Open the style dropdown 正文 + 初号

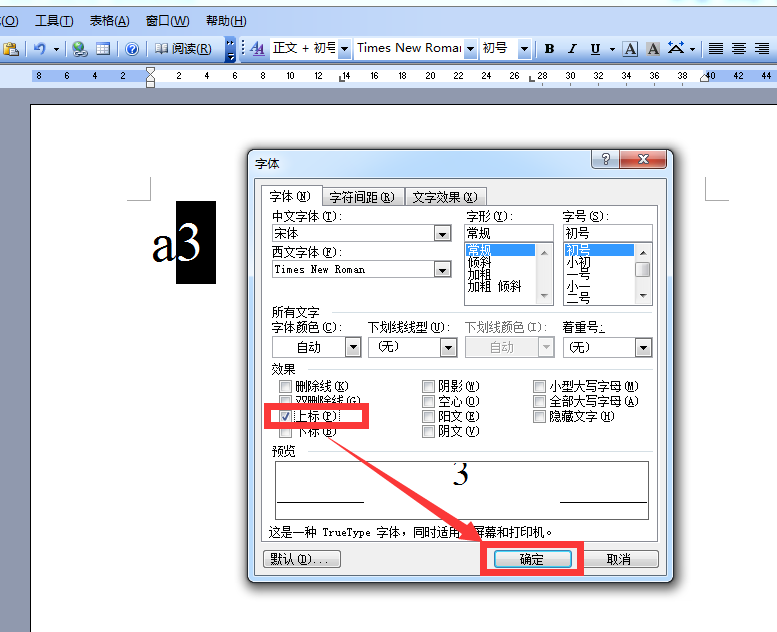pos(345,49)
